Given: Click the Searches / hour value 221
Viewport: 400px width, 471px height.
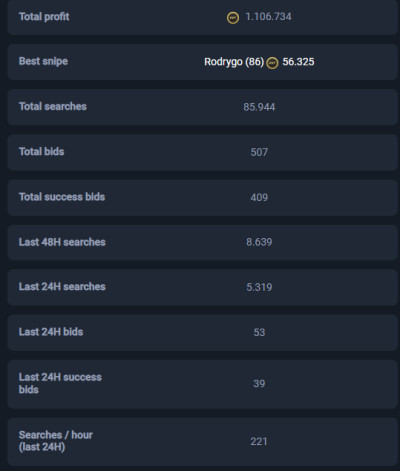Looking at the screenshot, I should (x=259, y=442).
